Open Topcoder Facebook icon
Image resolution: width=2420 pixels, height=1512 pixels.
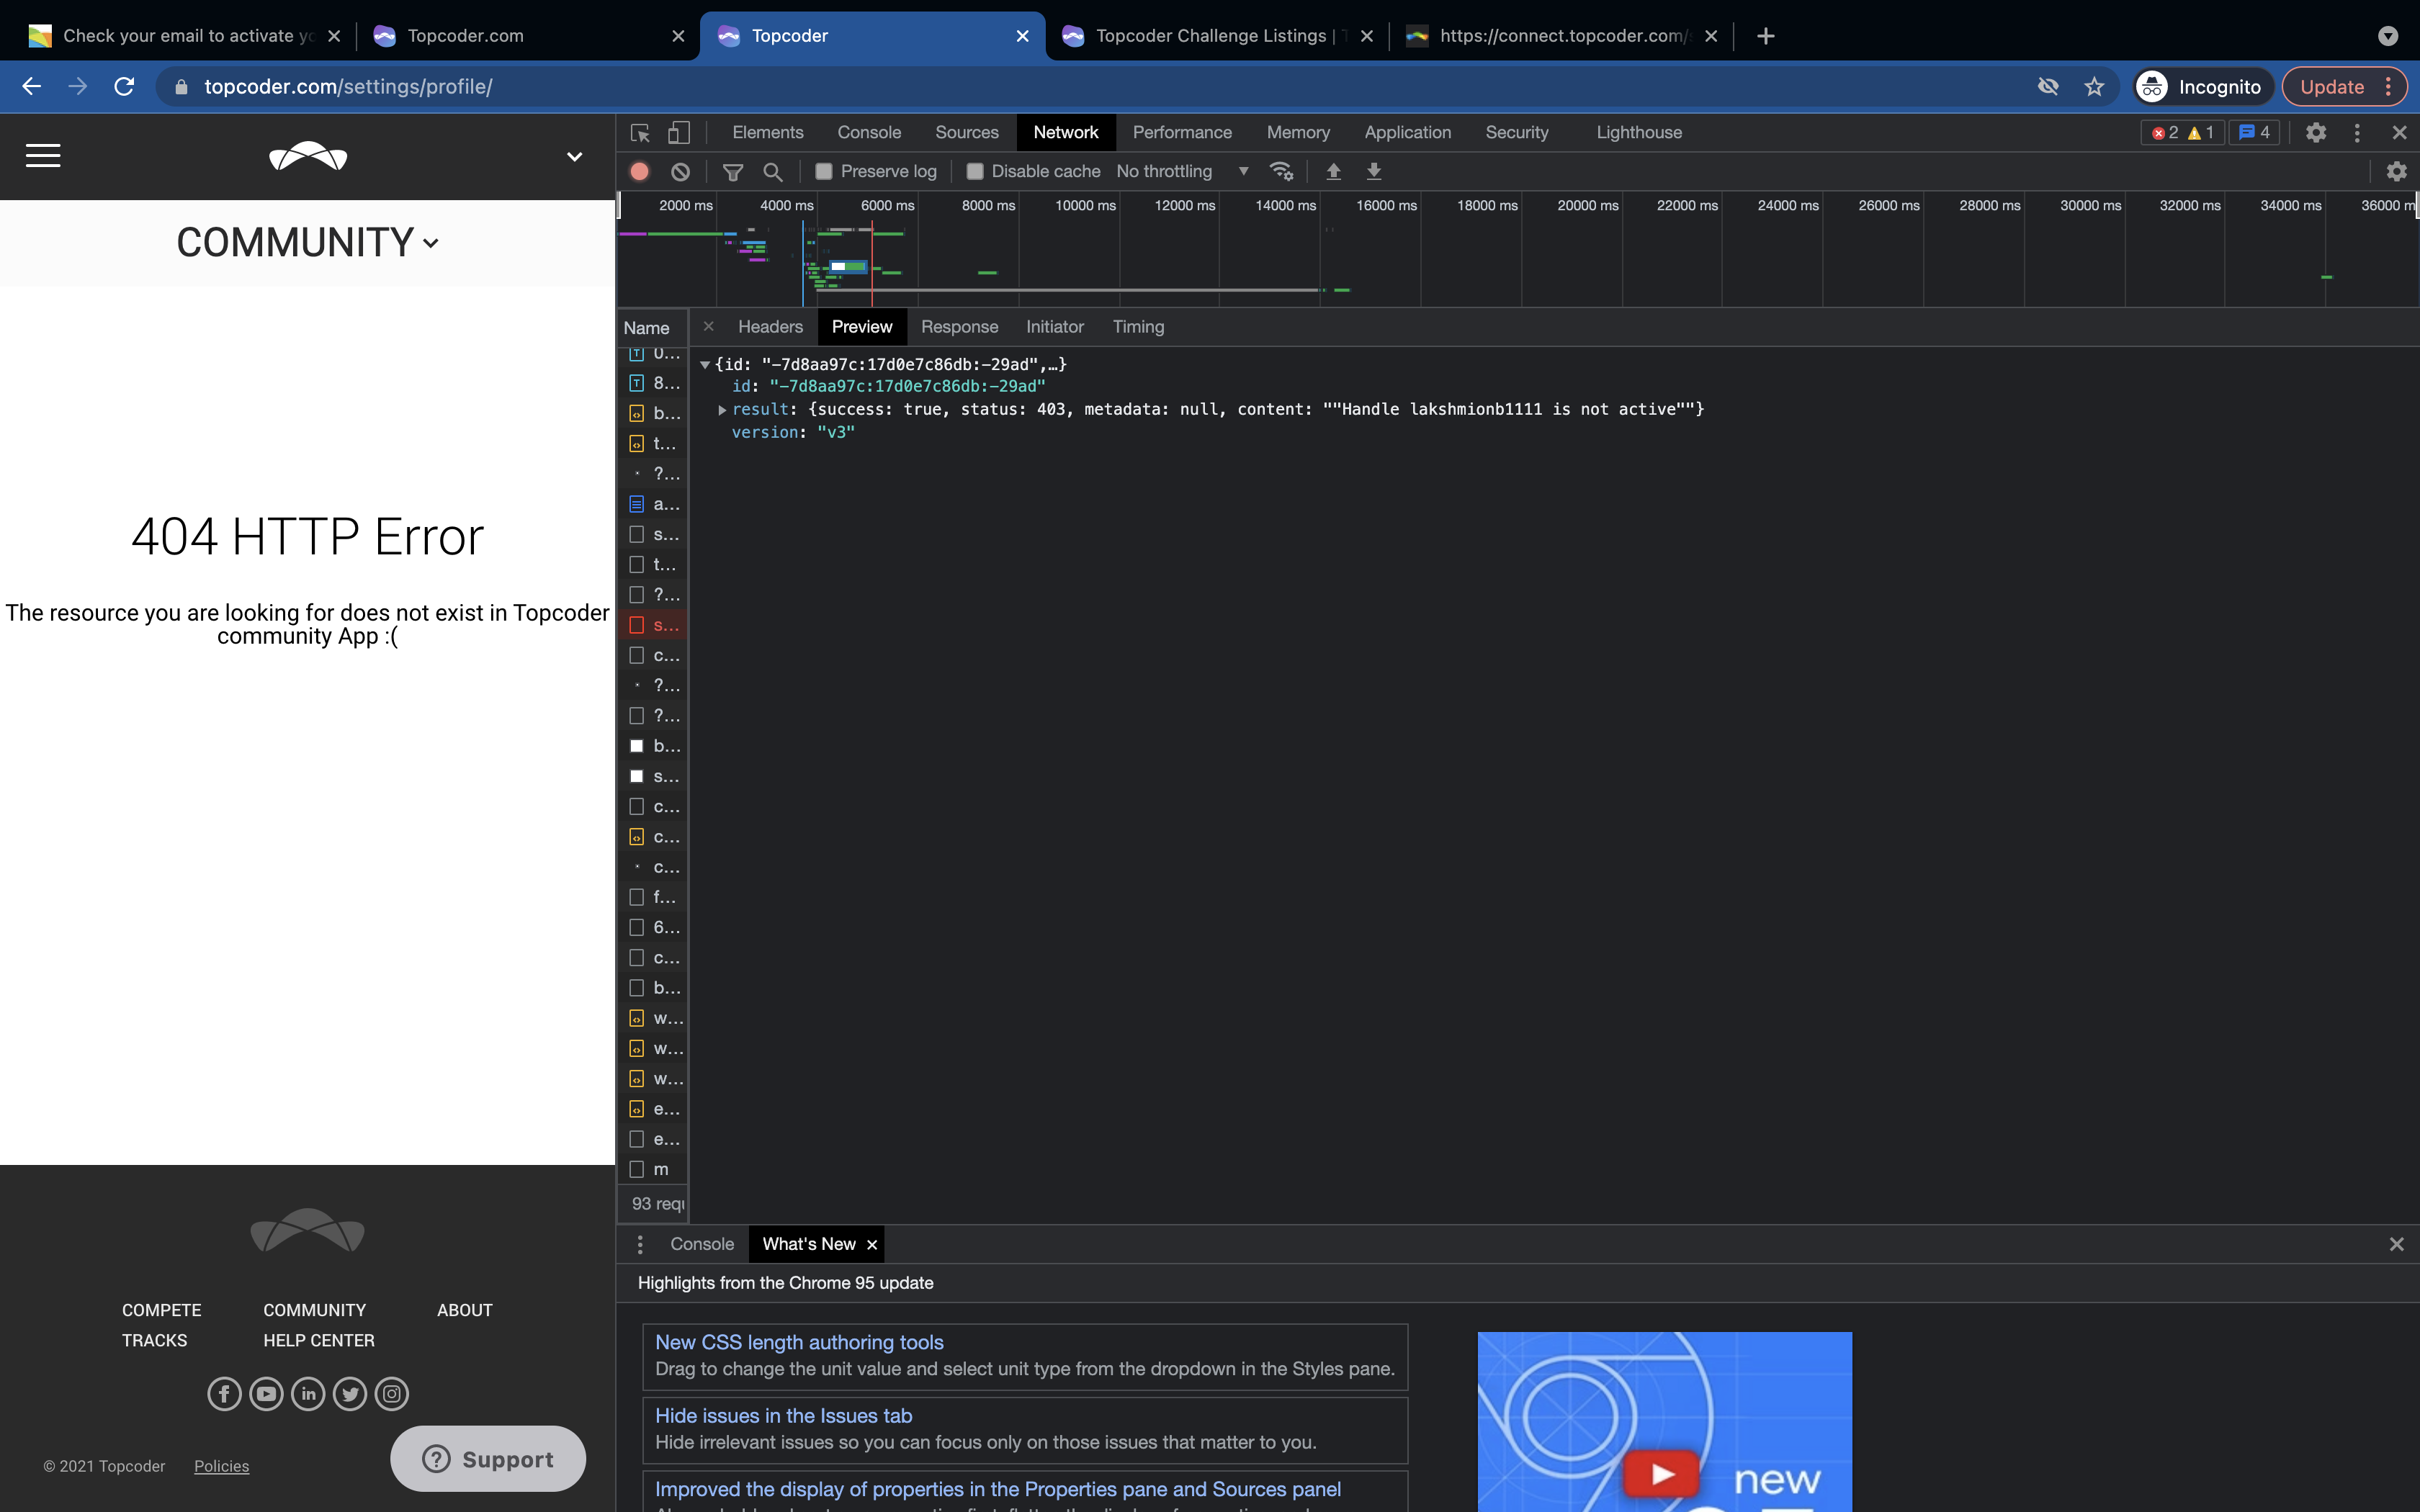click(x=224, y=1393)
